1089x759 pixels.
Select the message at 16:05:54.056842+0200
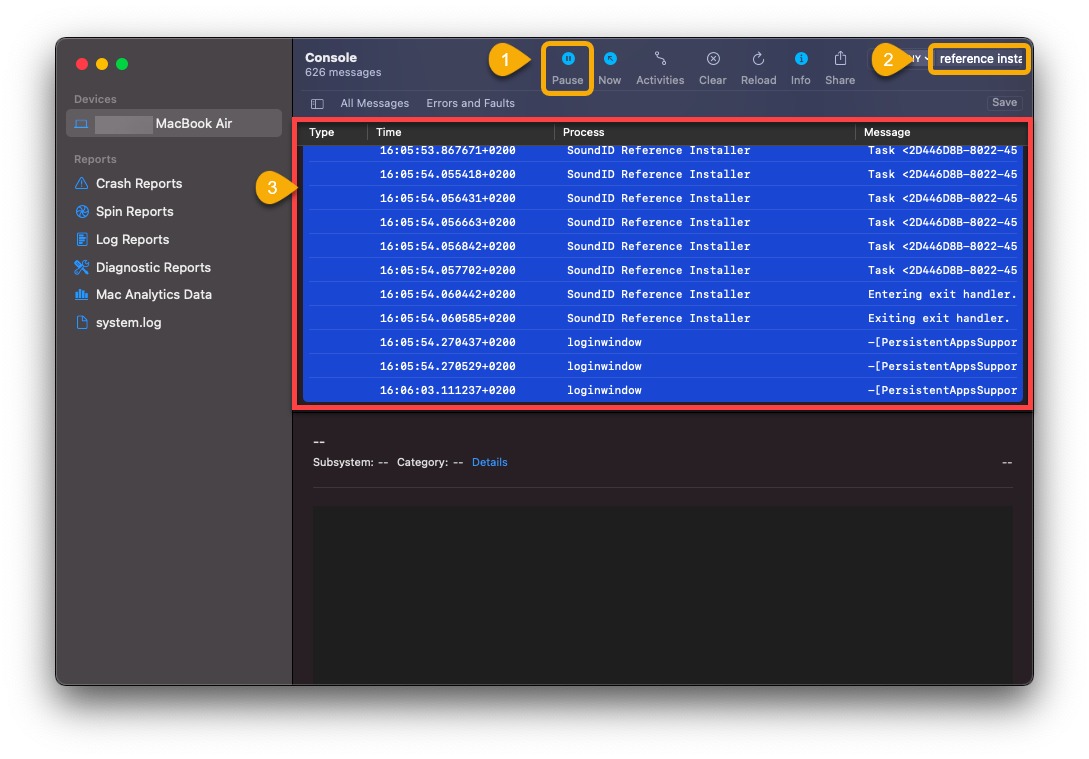tap(663, 247)
